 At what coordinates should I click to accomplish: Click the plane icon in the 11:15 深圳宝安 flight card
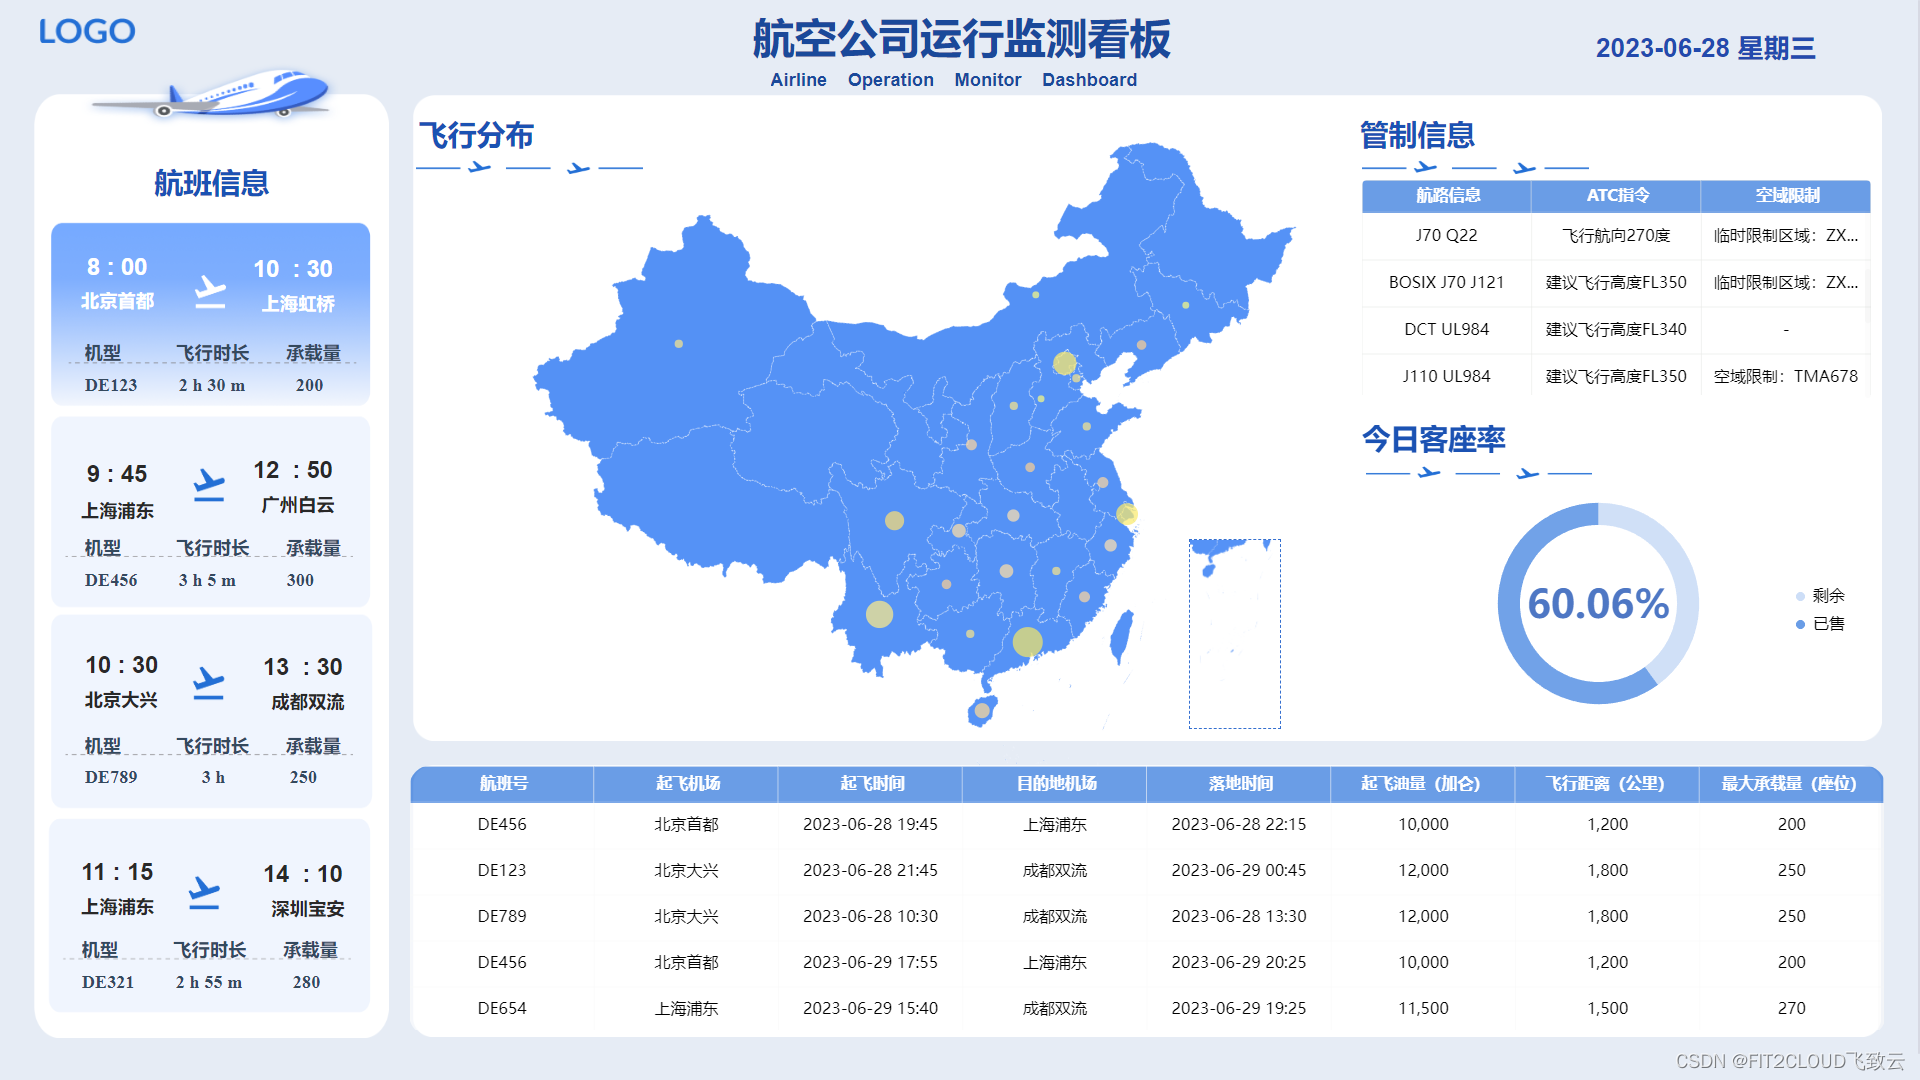[205, 893]
